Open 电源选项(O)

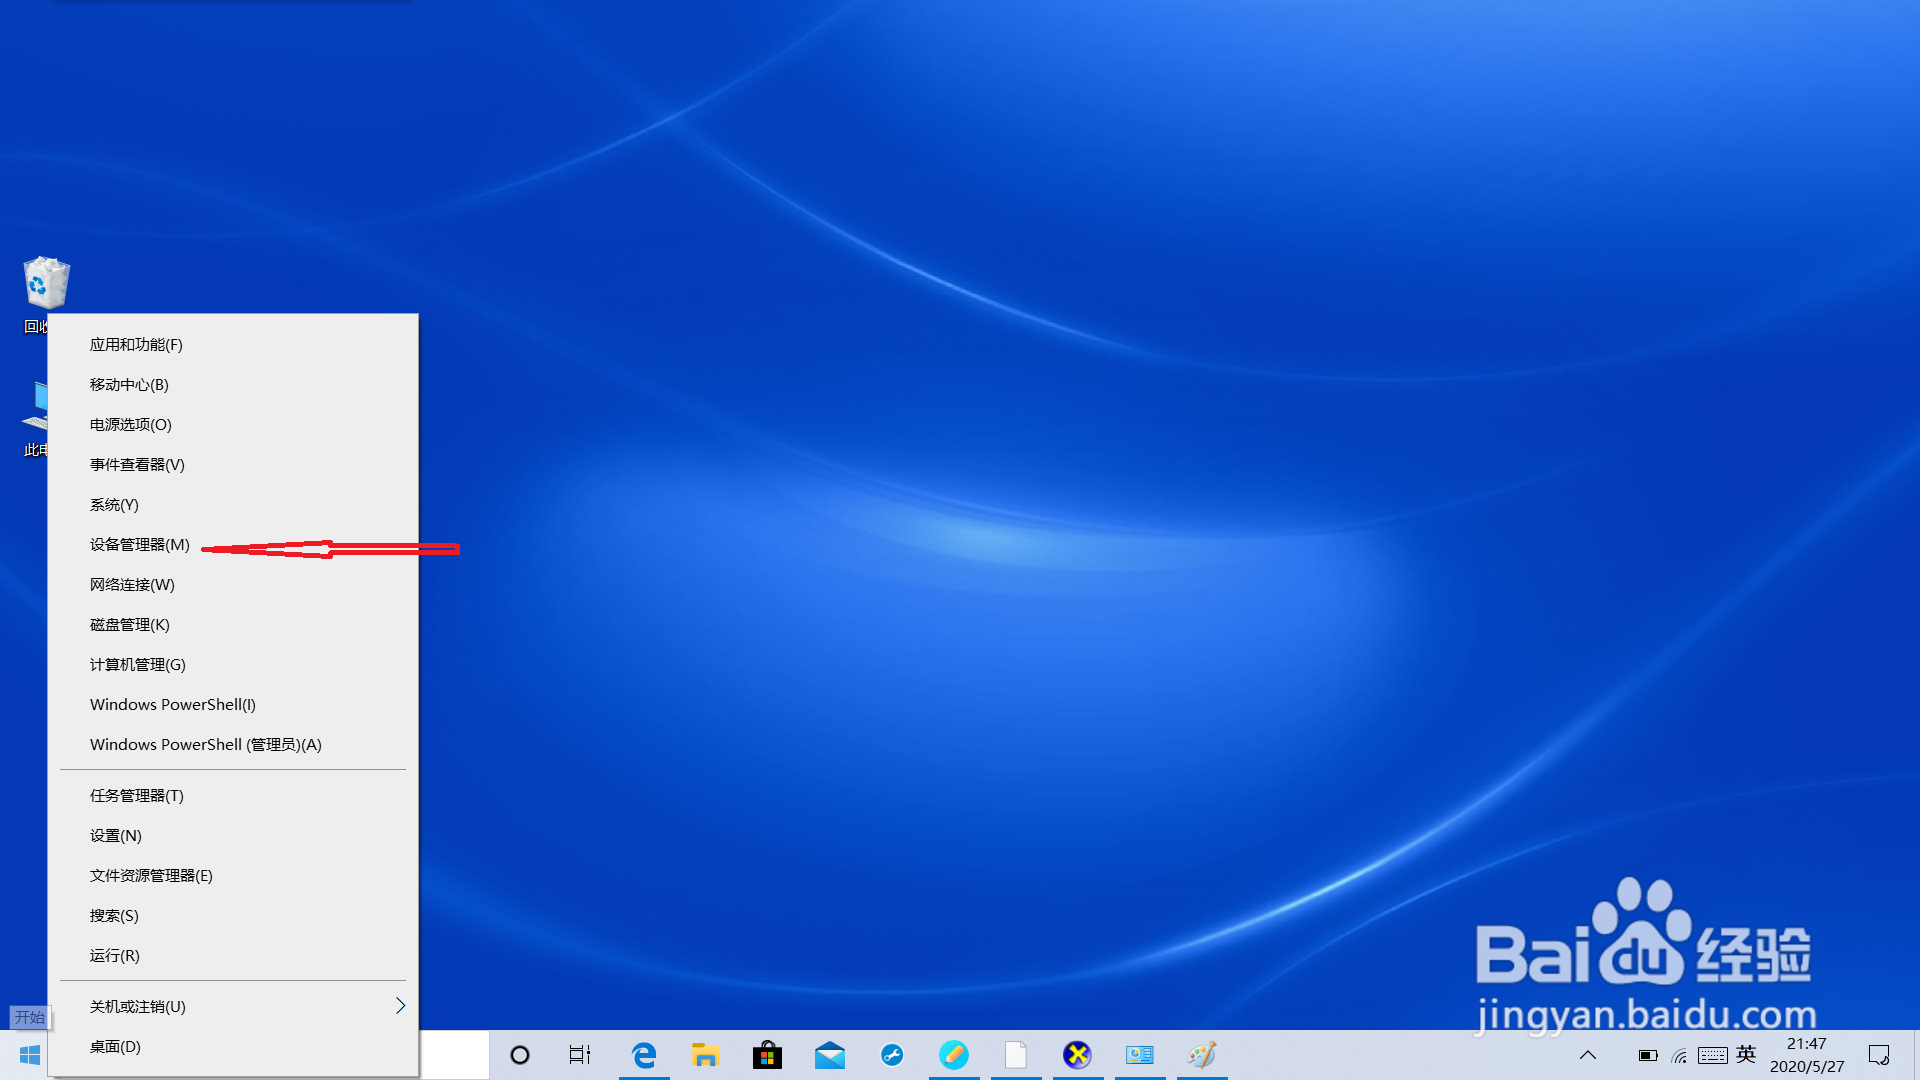pyautogui.click(x=233, y=425)
